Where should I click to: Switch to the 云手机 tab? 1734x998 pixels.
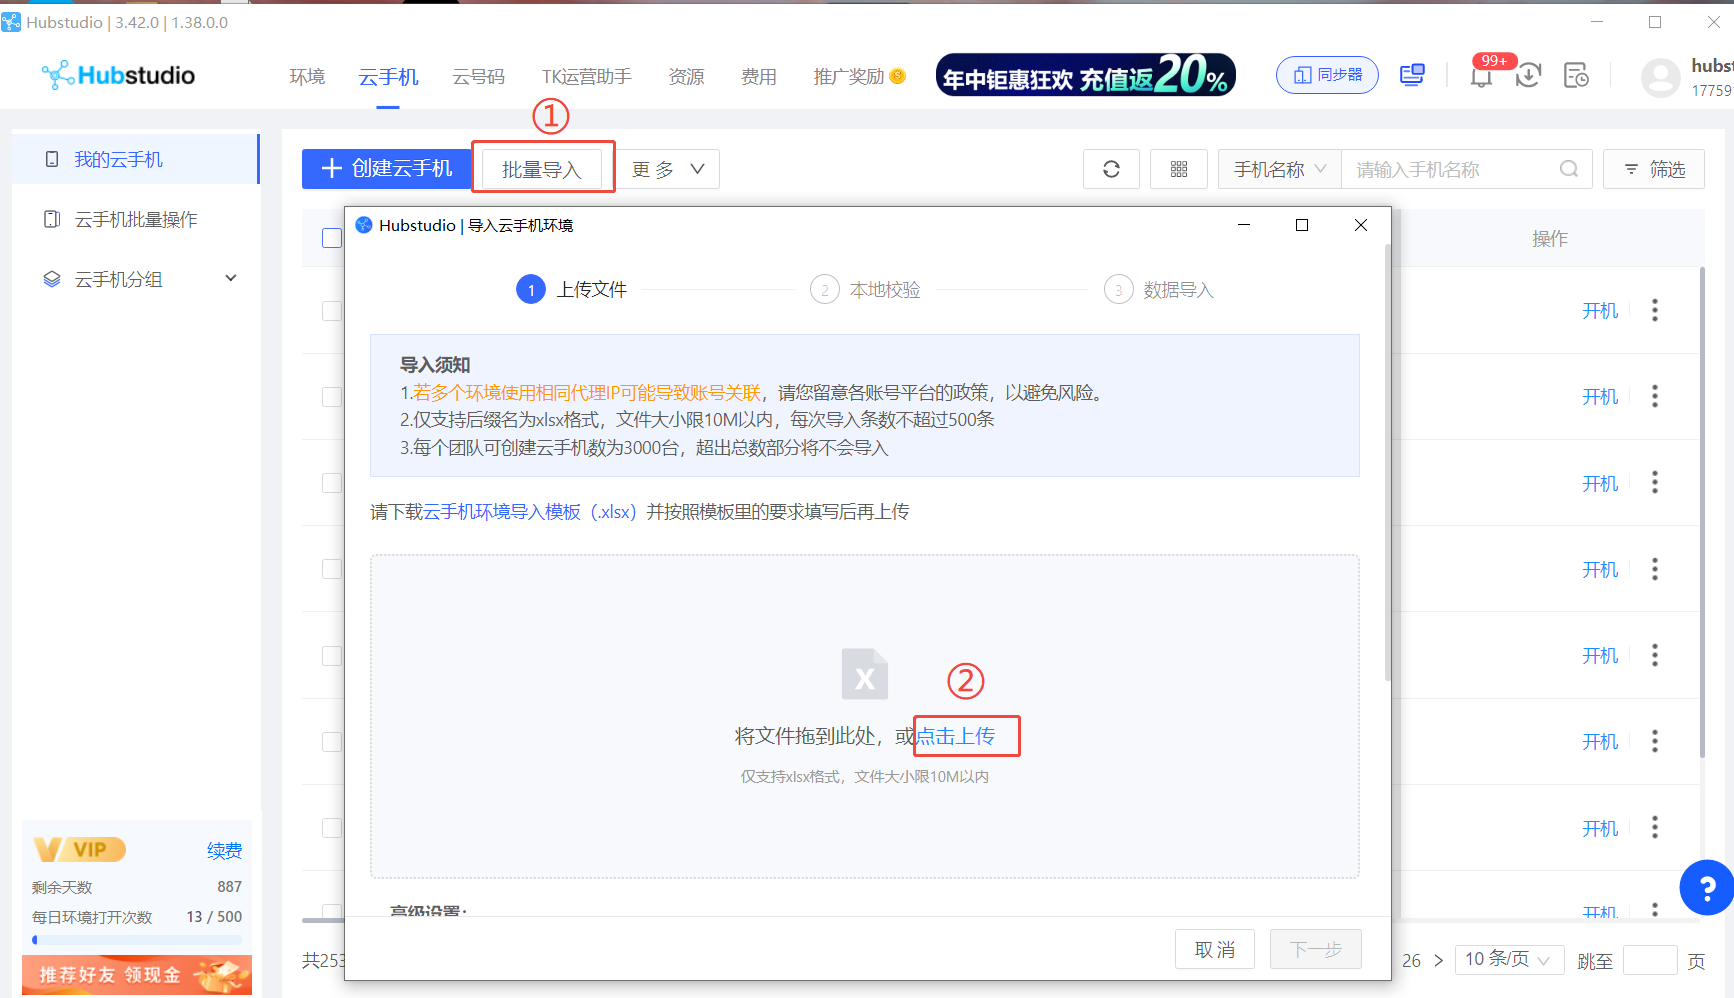(x=388, y=77)
